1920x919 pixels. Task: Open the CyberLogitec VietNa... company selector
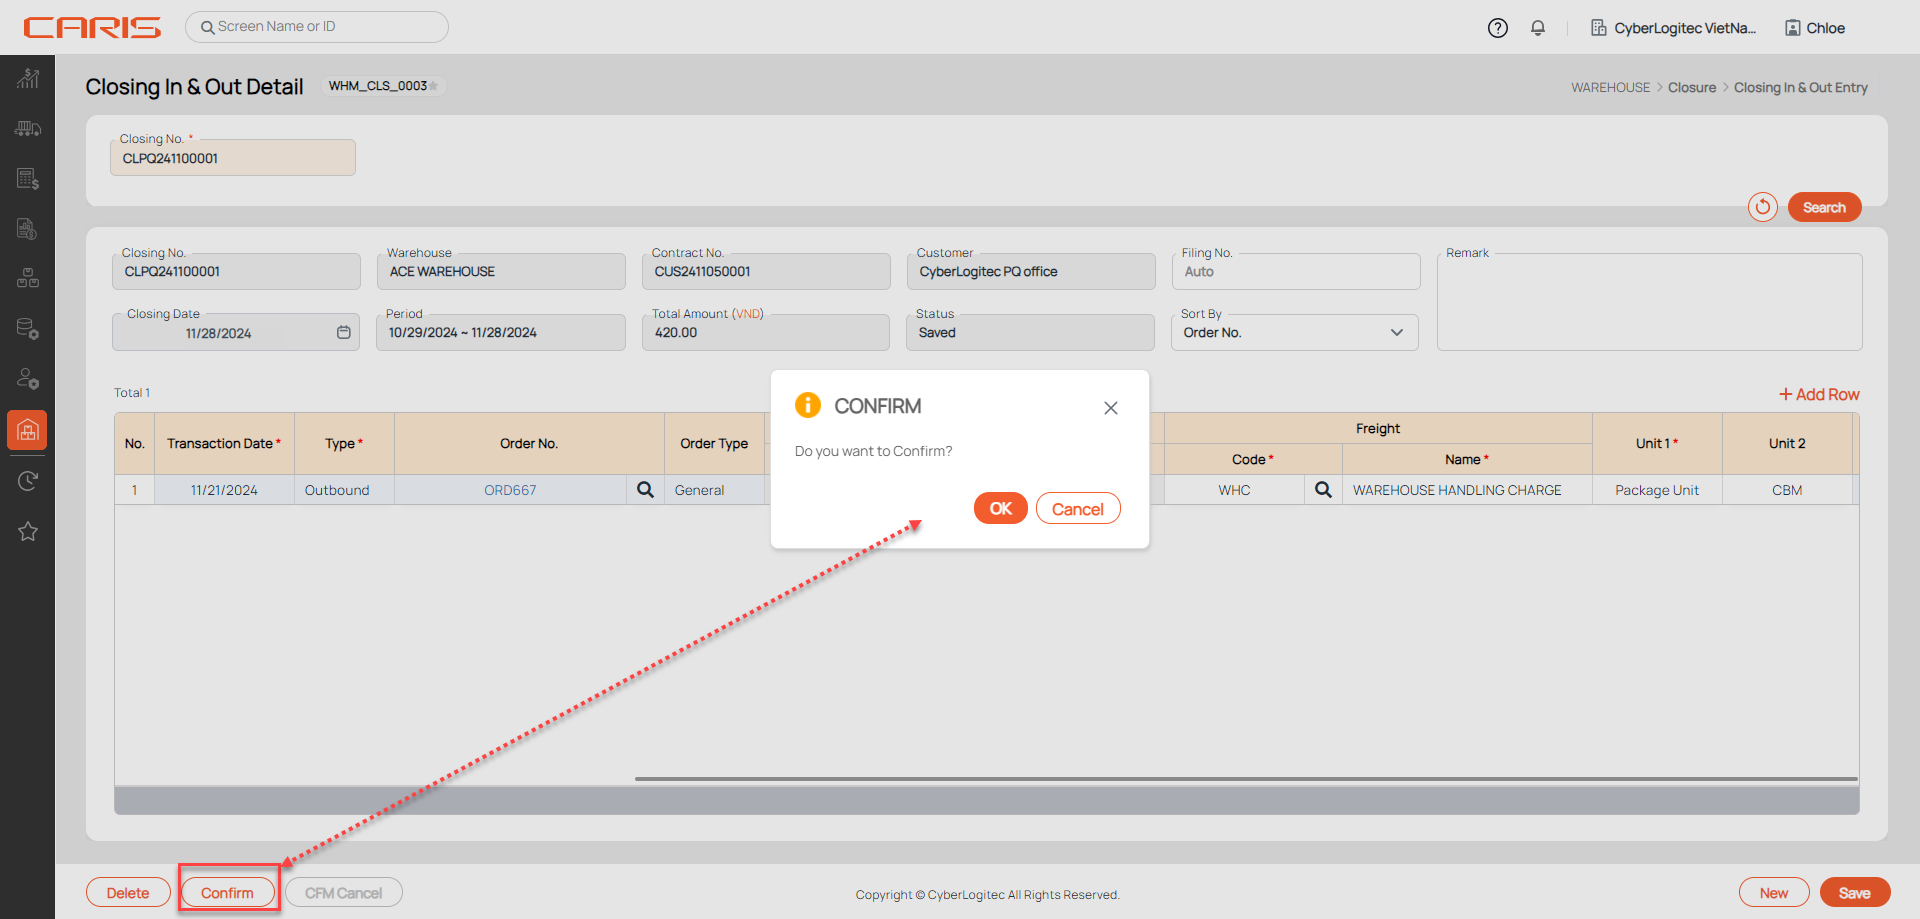click(x=1673, y=28)
